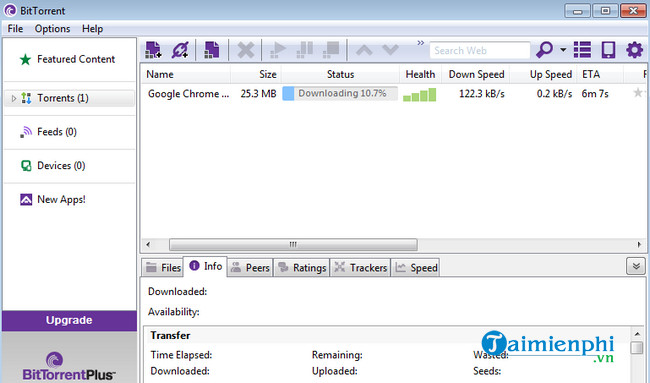Click the 0.2 kB/s up speed cell
This screenshot has width=650, height=383.
point(554,94)
